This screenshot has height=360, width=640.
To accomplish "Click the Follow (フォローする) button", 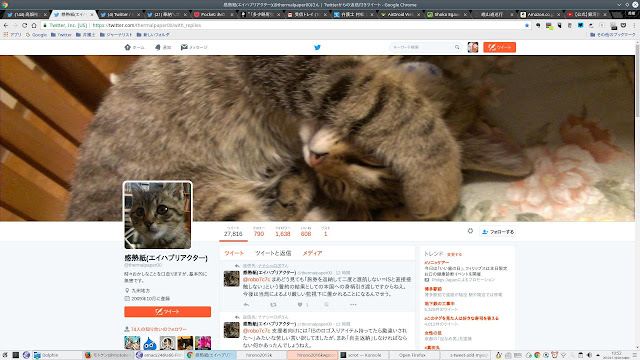I will pos(498,231).
